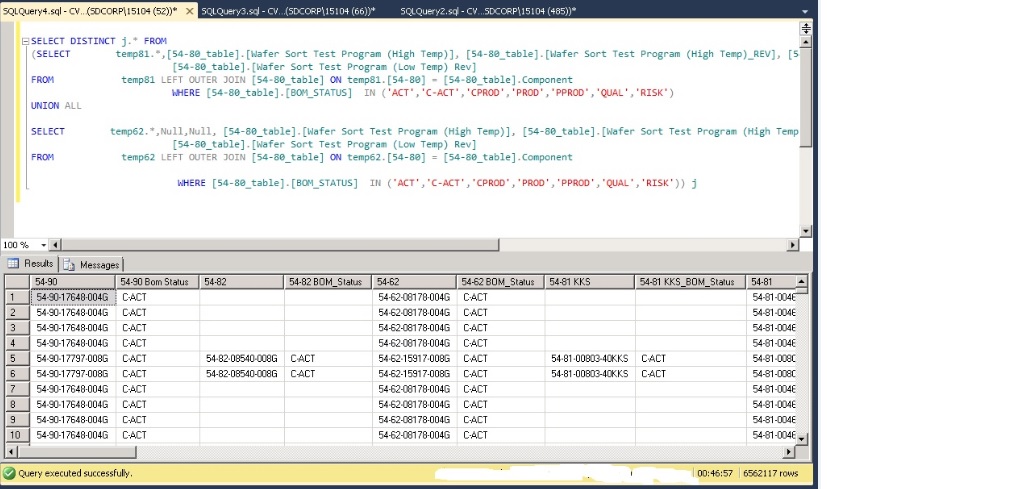Open the Messages tab
This screenshot has height=489, width=1020.
pos(91,265)
